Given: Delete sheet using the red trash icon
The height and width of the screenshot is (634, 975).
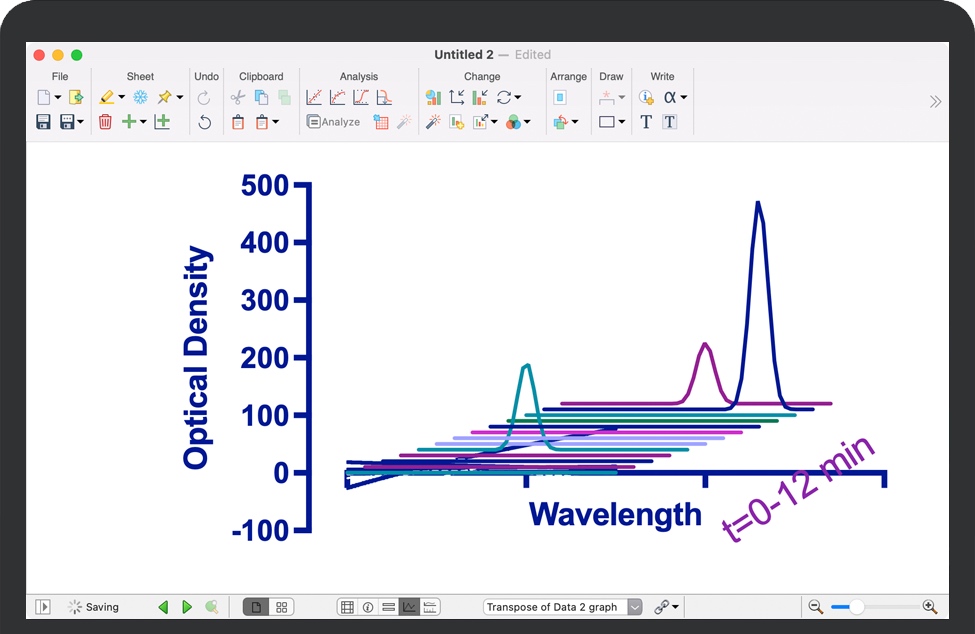Looking at the screenshot, I should (x=105, y=122).
